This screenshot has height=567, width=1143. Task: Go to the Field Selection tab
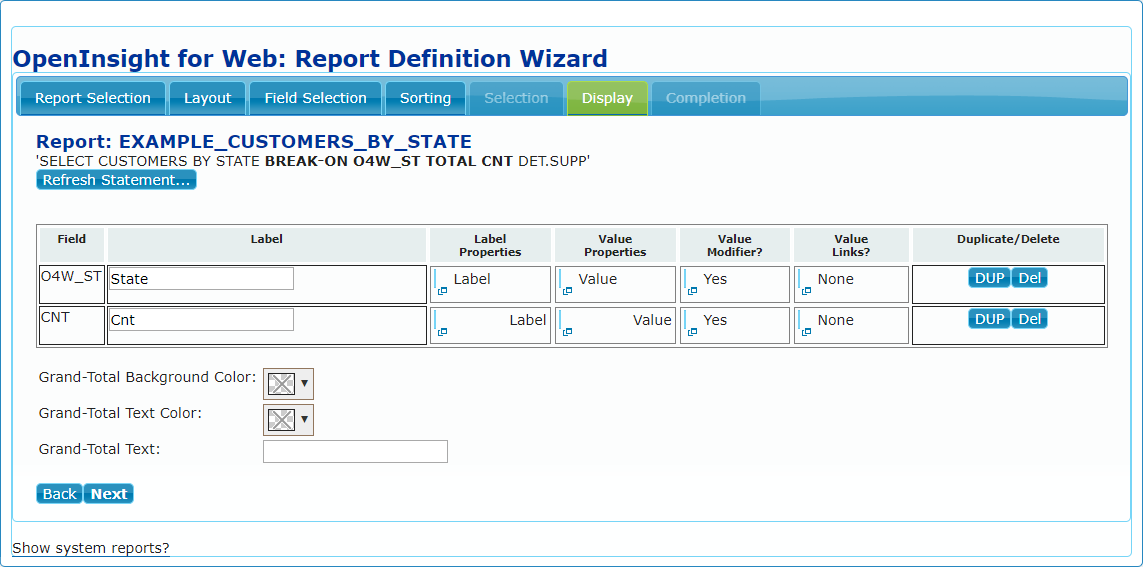[x=316, y=98]
